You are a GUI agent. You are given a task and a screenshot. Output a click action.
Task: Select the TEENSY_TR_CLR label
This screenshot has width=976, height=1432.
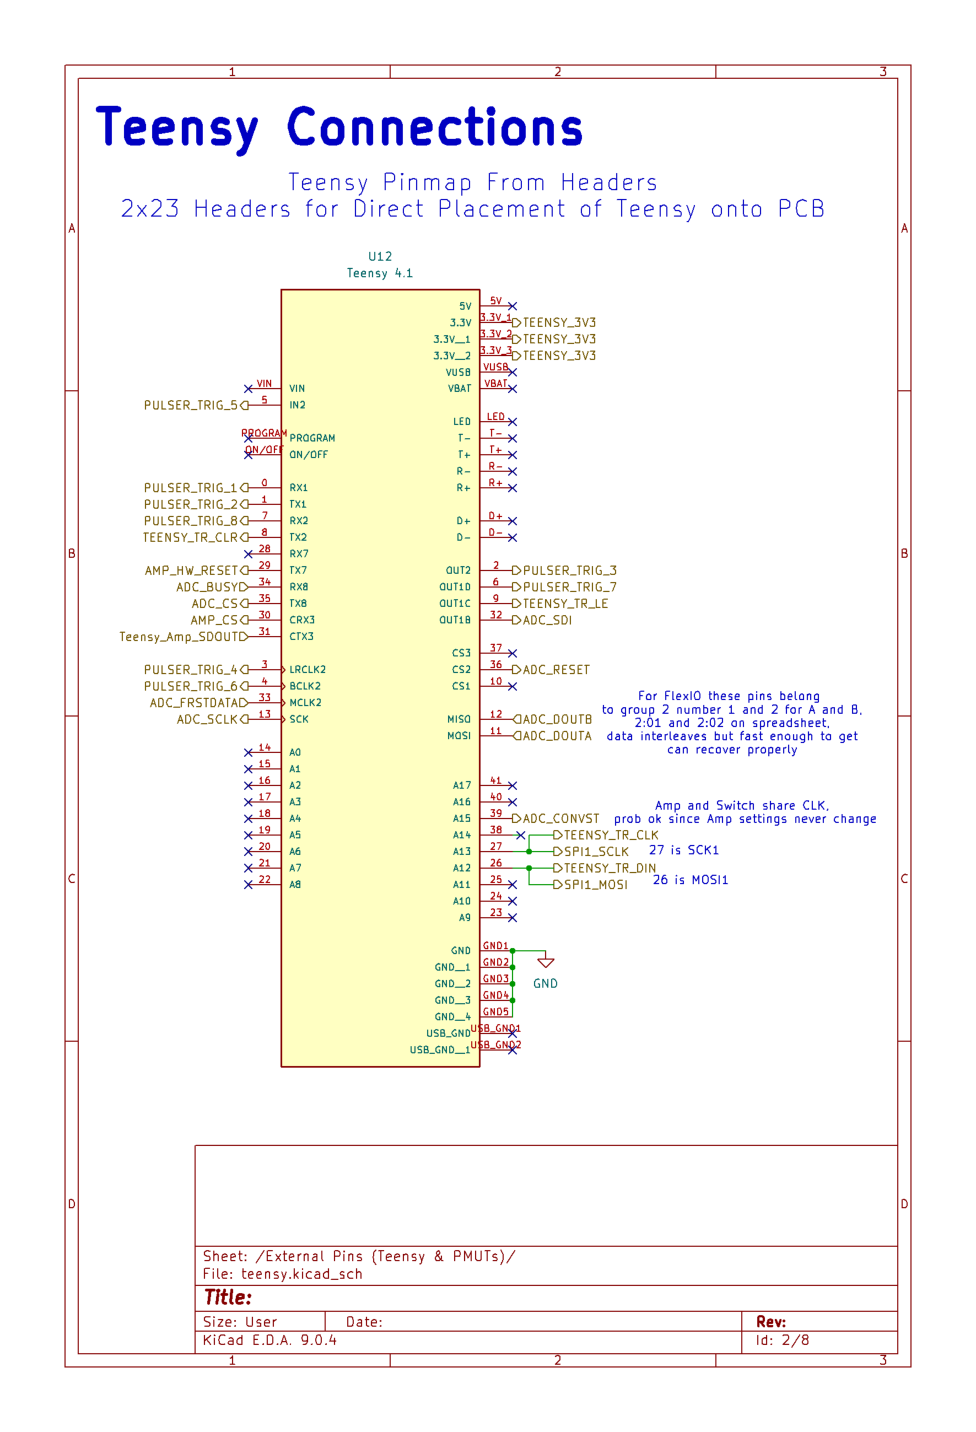[x=195, y=538]
